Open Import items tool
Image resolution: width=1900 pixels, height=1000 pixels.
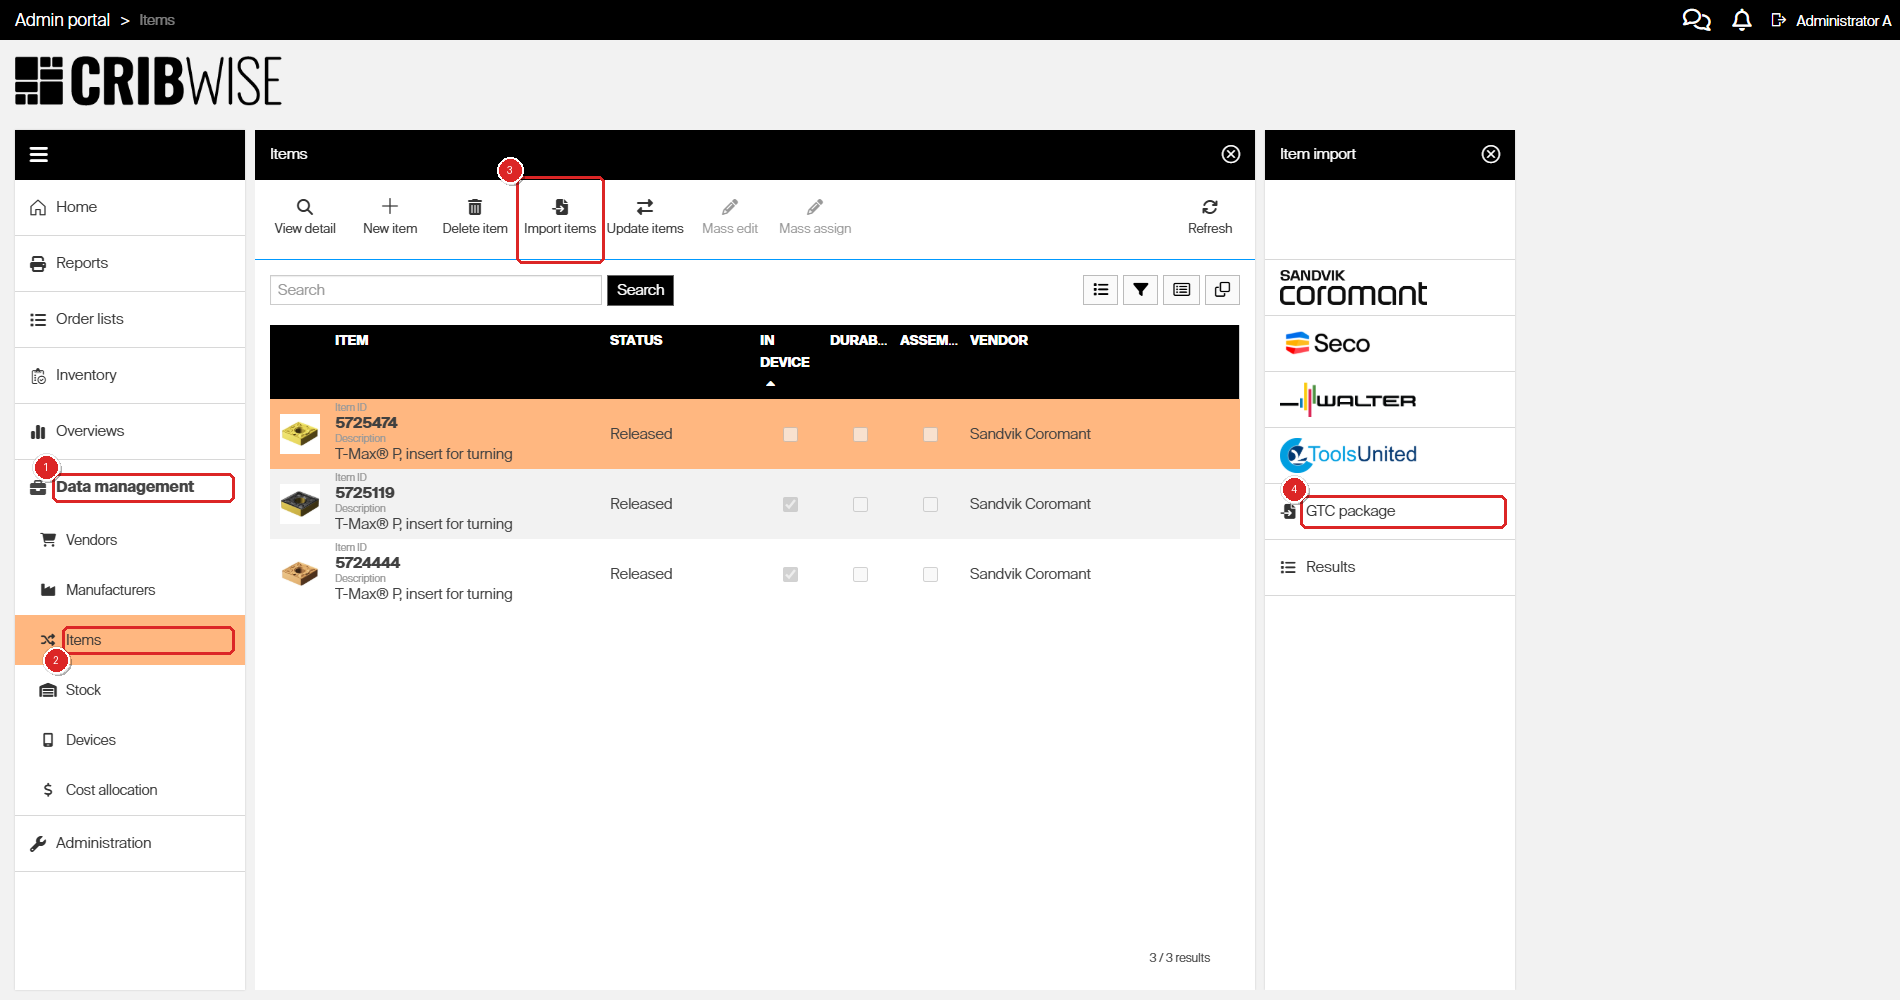click(560, 216)
